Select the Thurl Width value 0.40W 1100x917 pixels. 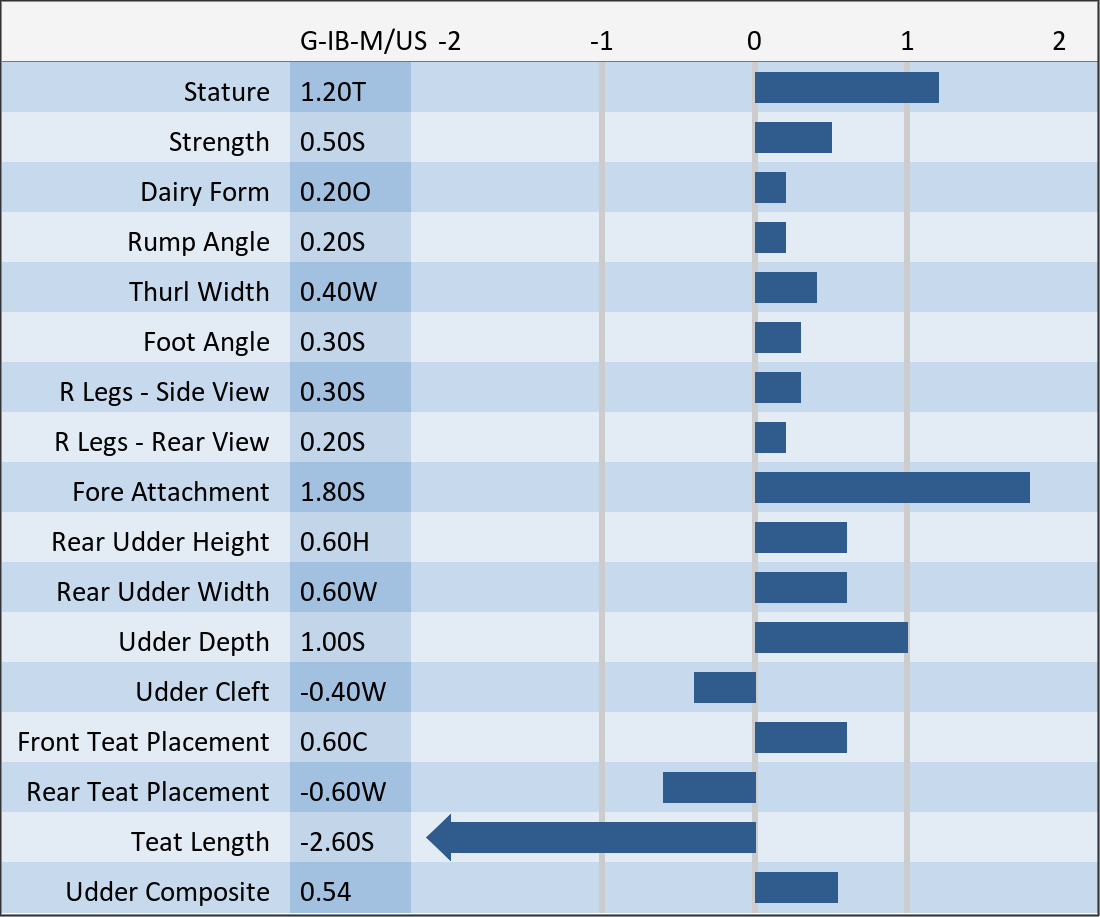point(338,292)
